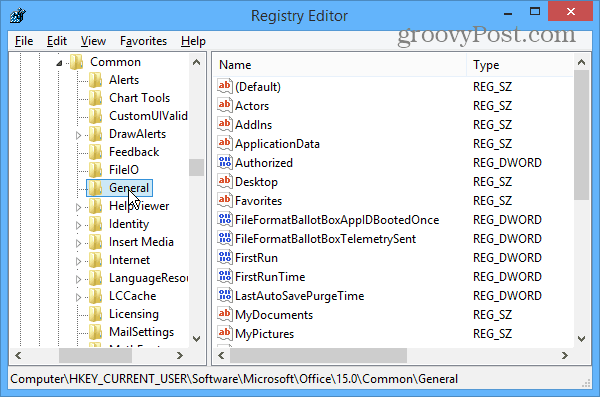This screenshot has width=600, height=397.
Task: Open the View menu
Action: coord(93,41)
